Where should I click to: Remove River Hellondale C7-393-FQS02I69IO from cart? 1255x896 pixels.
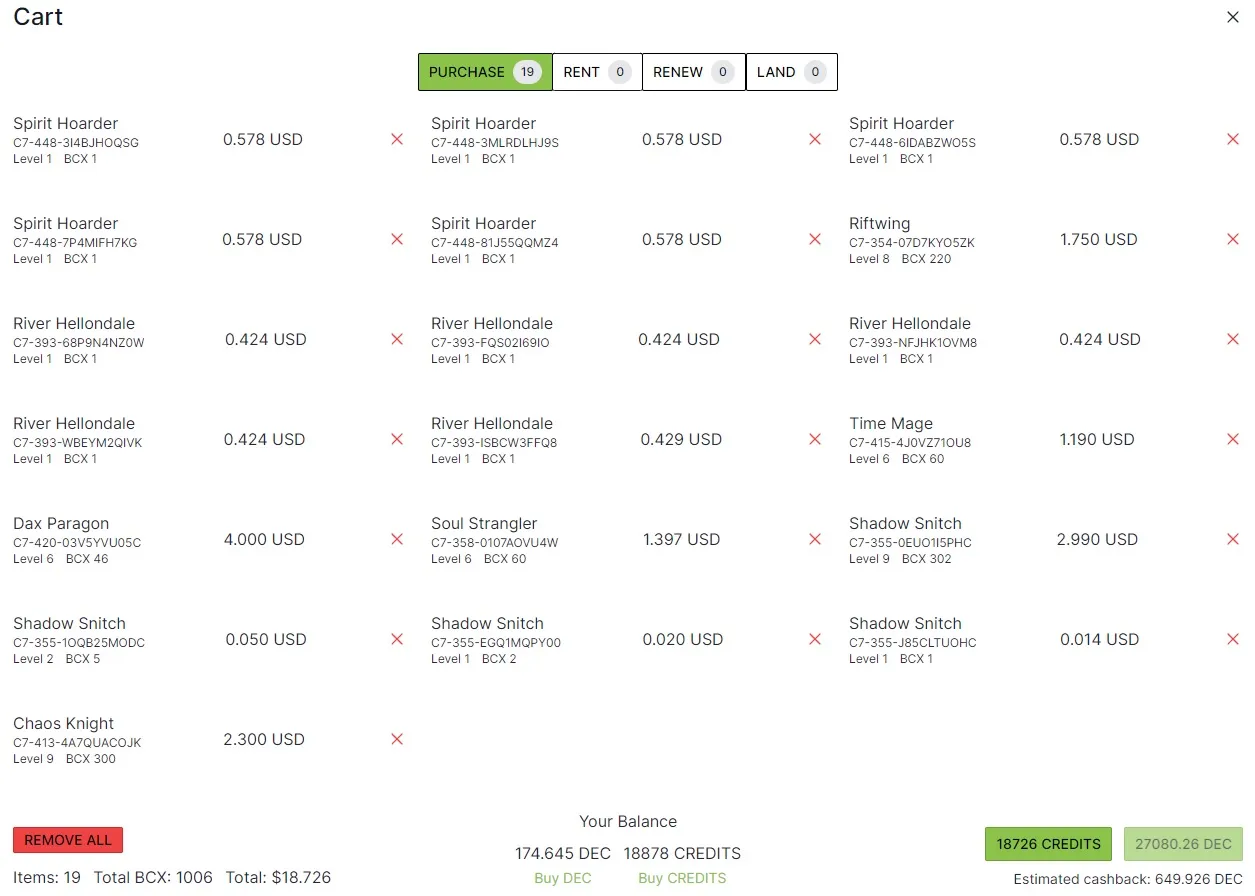pos(815,339)
